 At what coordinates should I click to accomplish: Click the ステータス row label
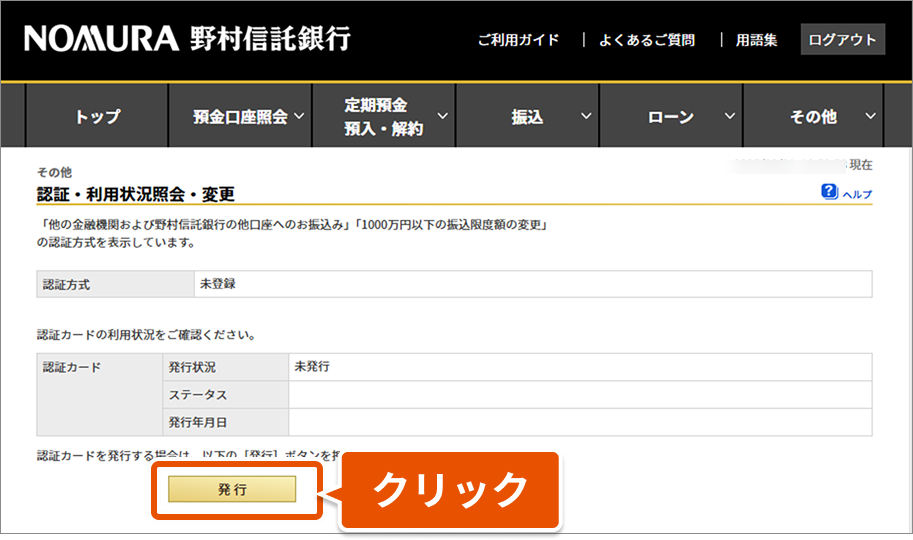click(x=198, y=395)
